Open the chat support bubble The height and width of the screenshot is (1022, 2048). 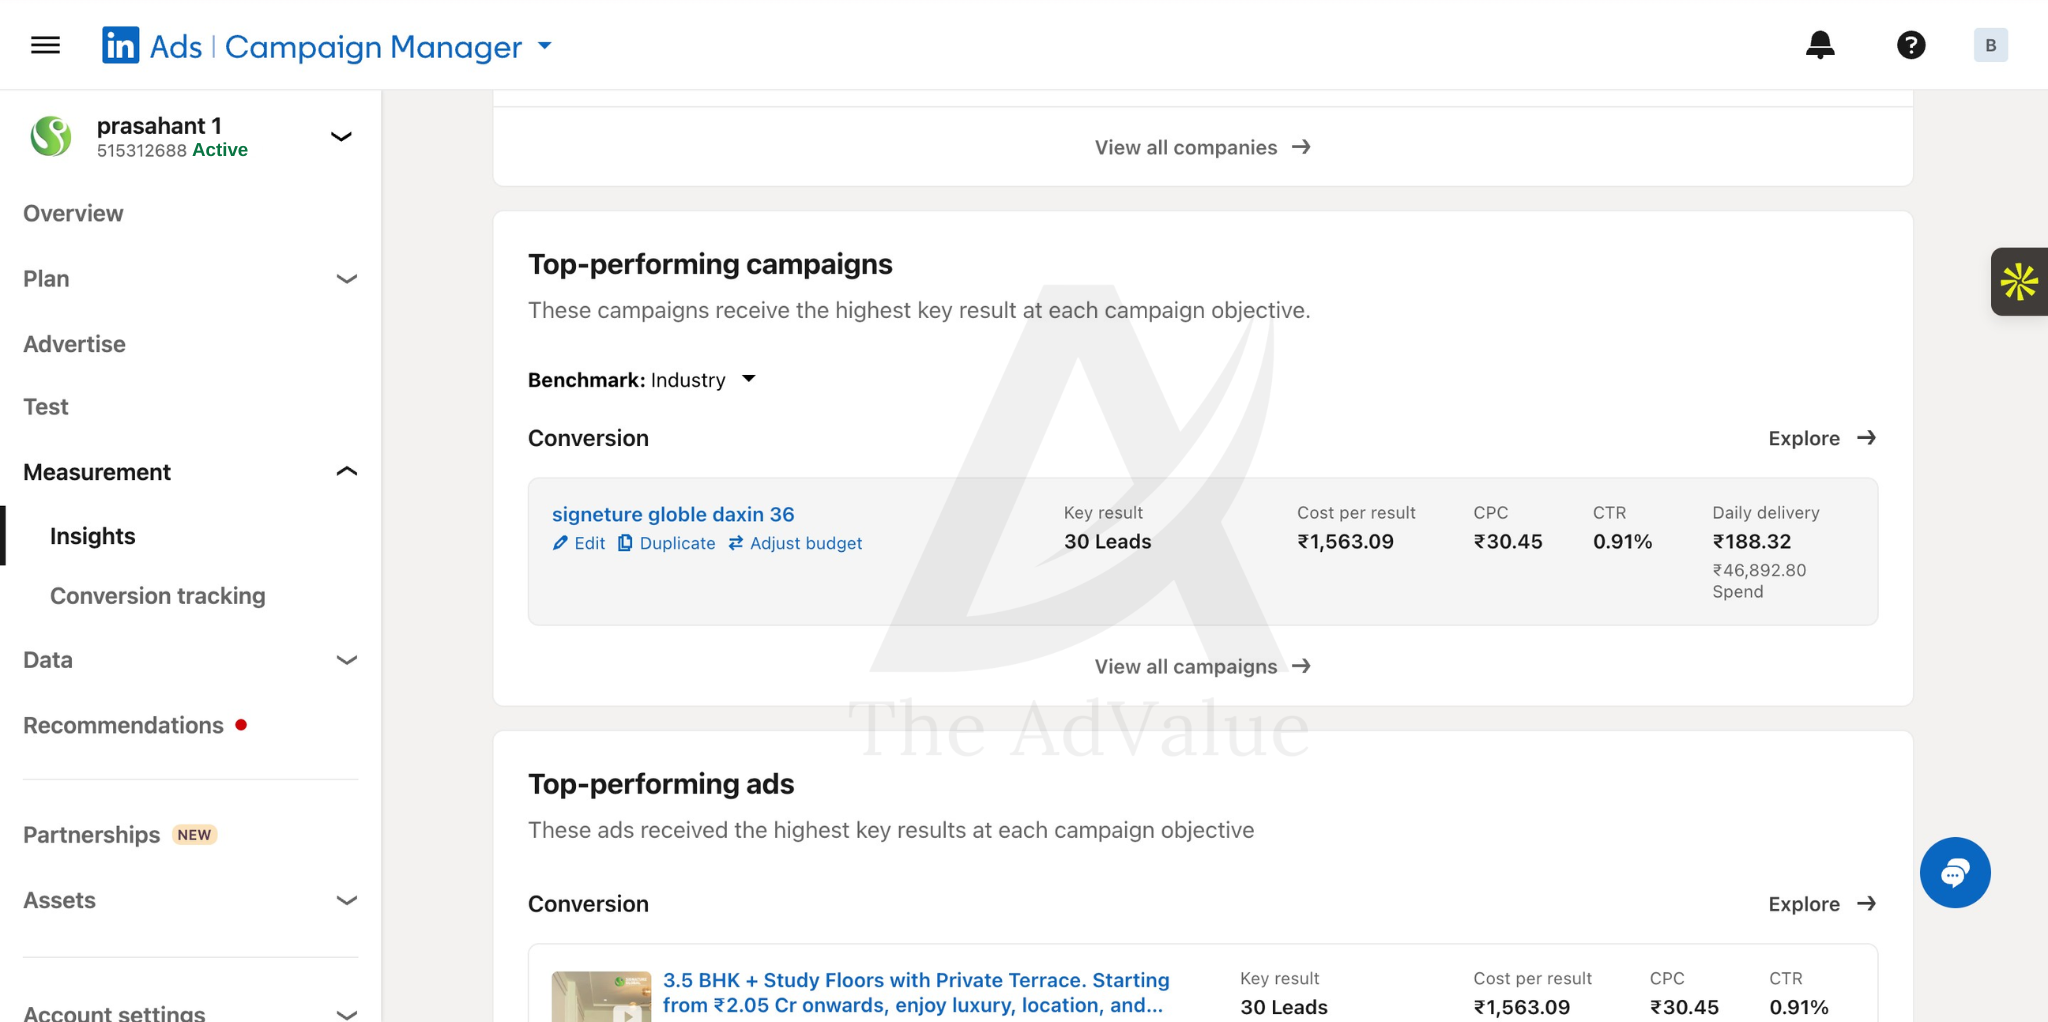[x=1955, y=872]
